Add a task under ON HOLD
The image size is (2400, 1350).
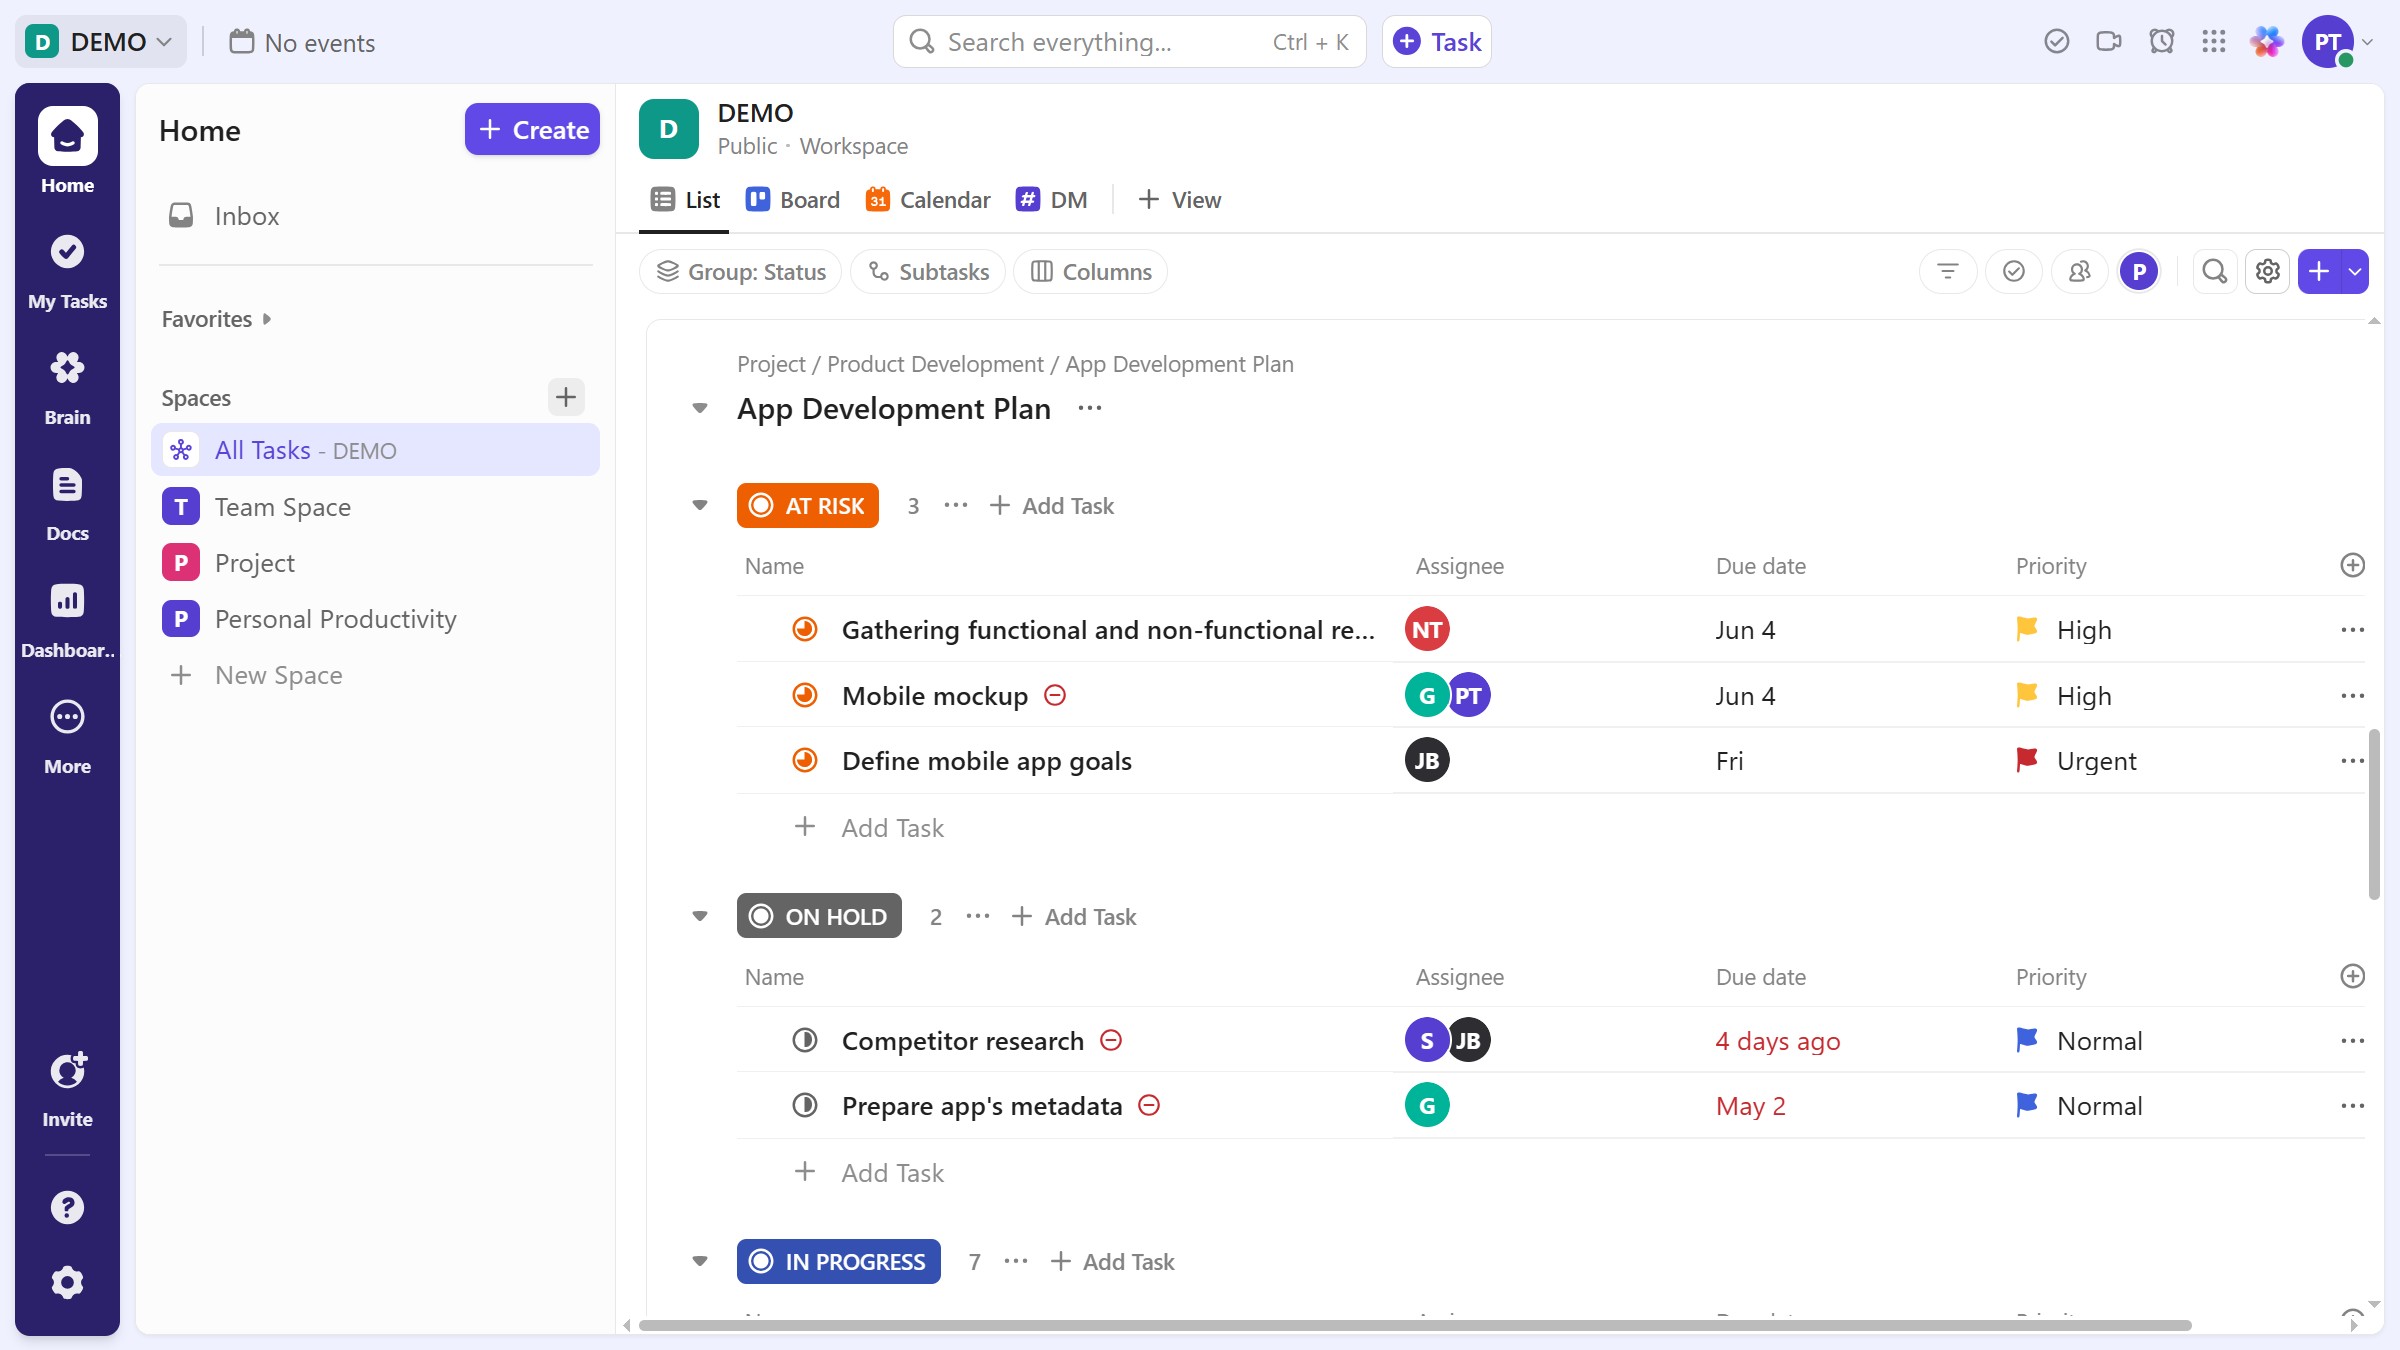1073,916
